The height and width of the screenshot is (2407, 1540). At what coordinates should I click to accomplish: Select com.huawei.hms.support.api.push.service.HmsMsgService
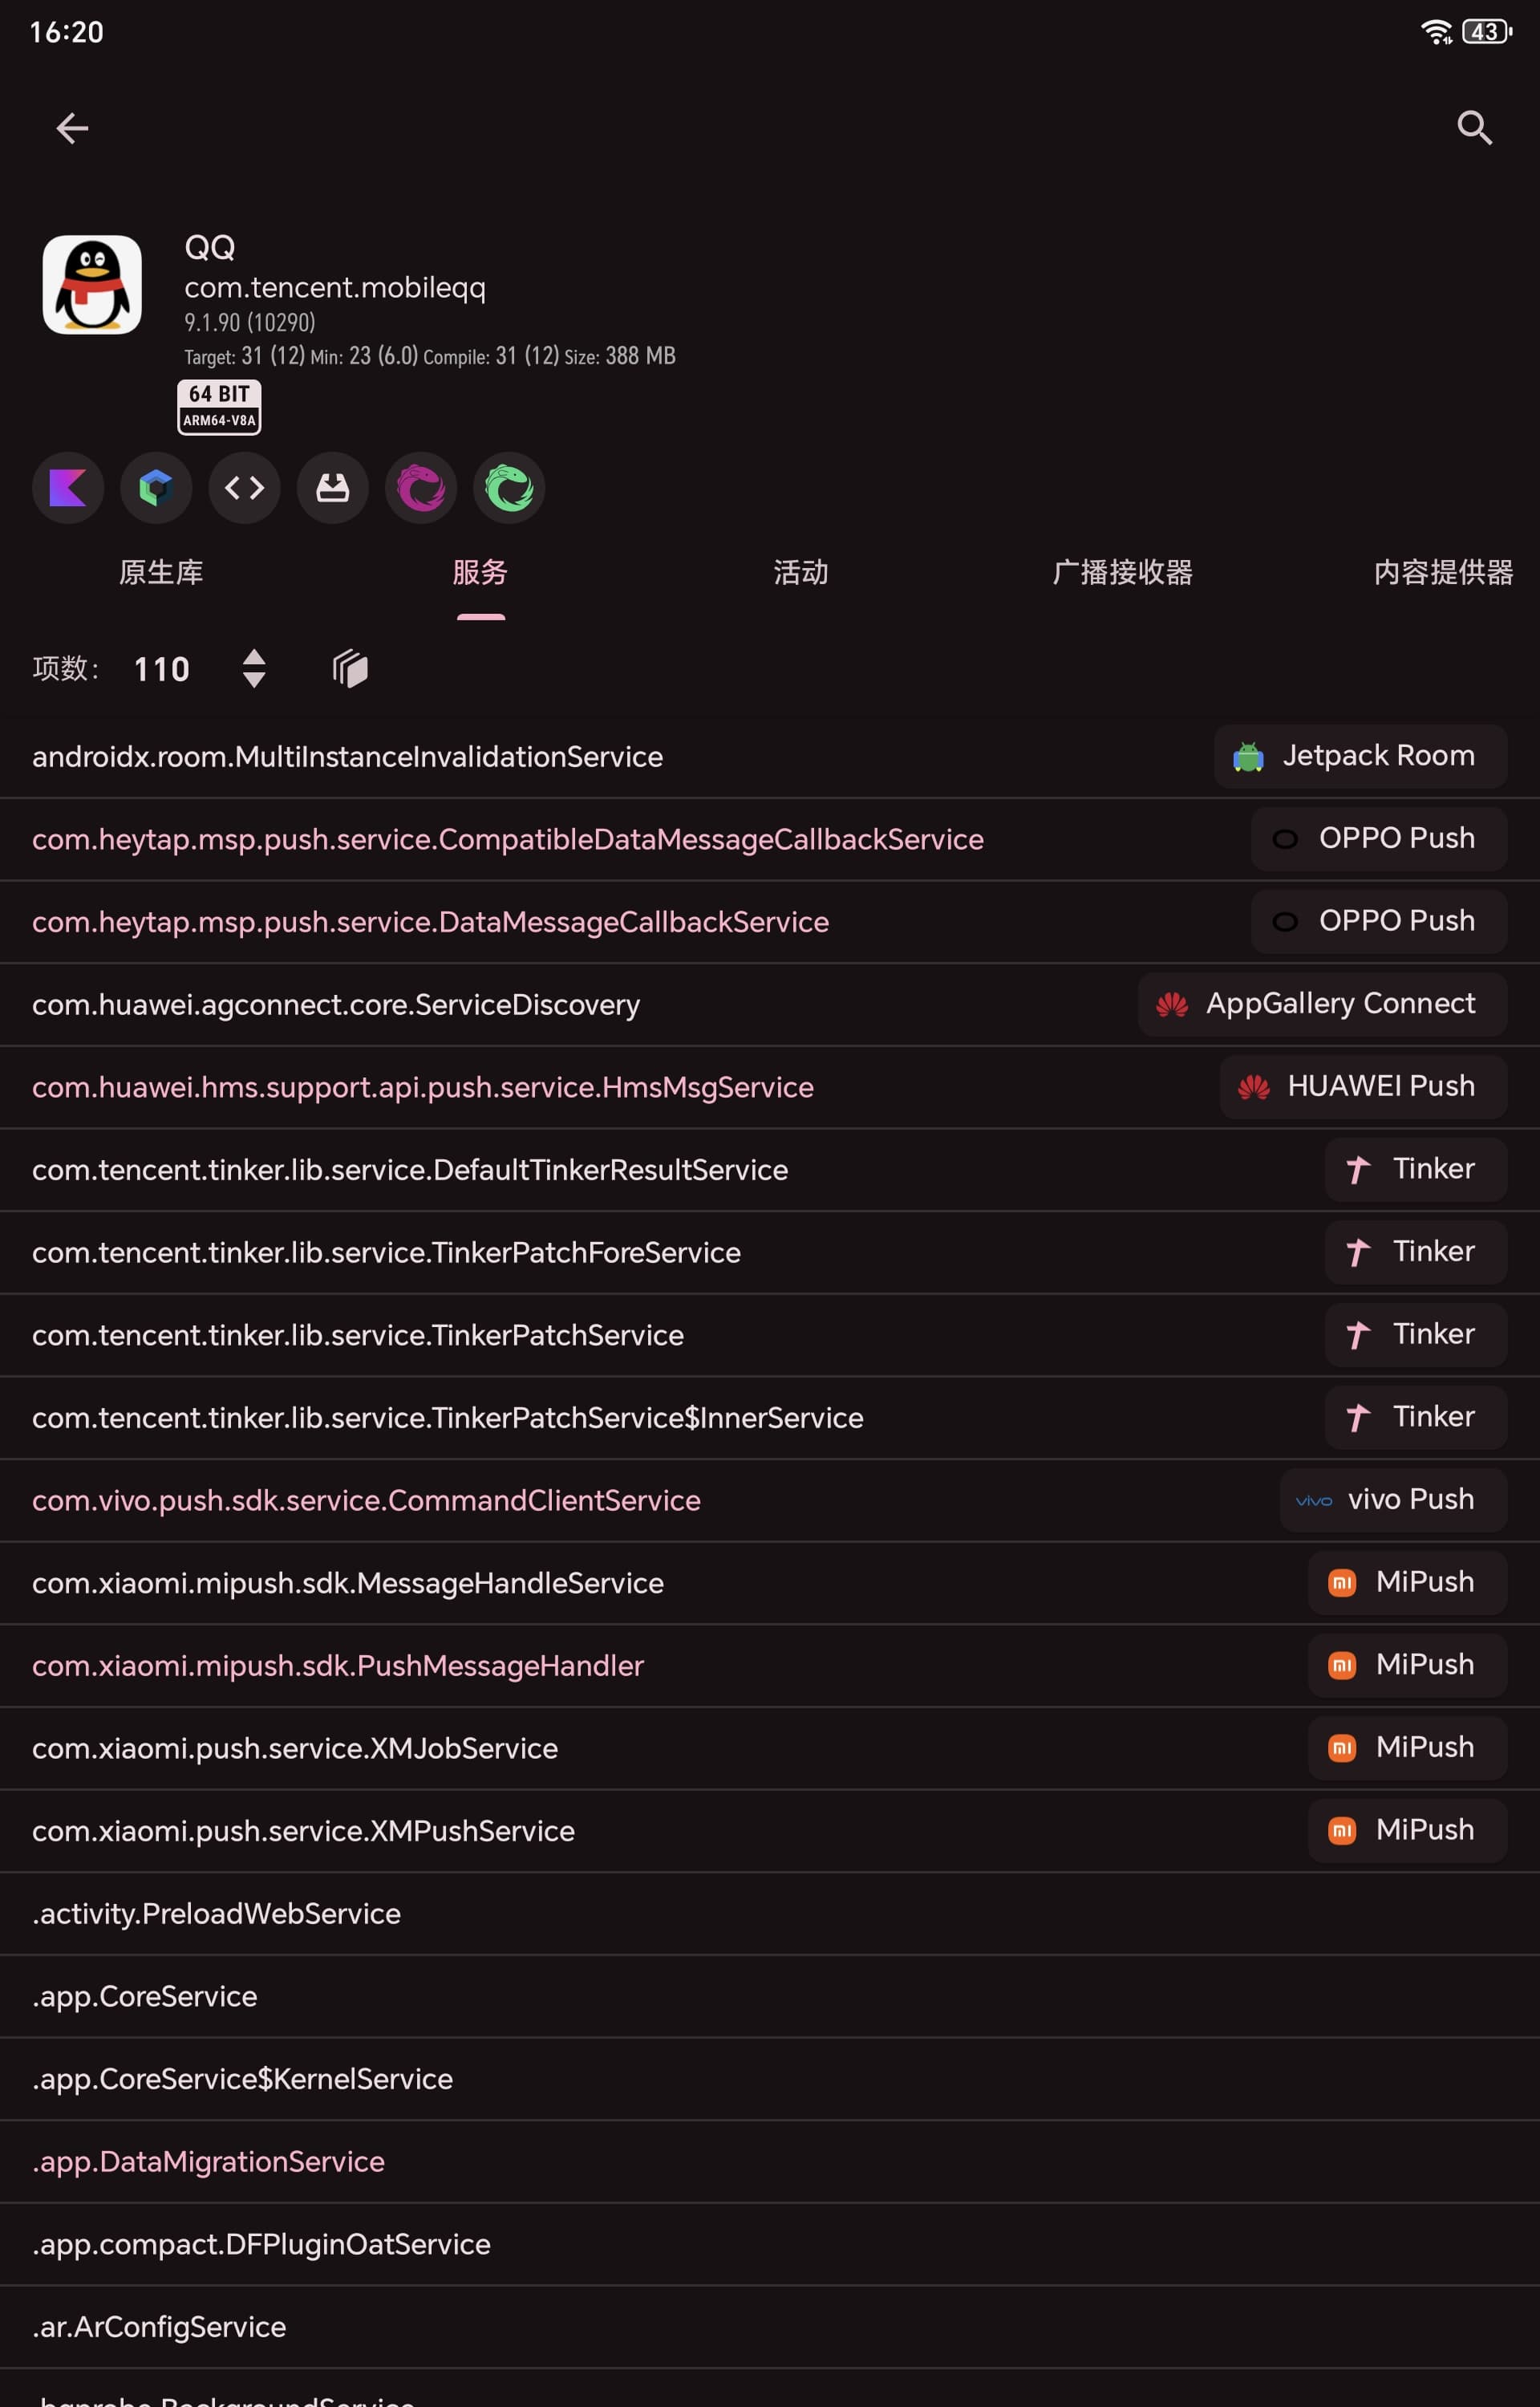(770, 1087)
